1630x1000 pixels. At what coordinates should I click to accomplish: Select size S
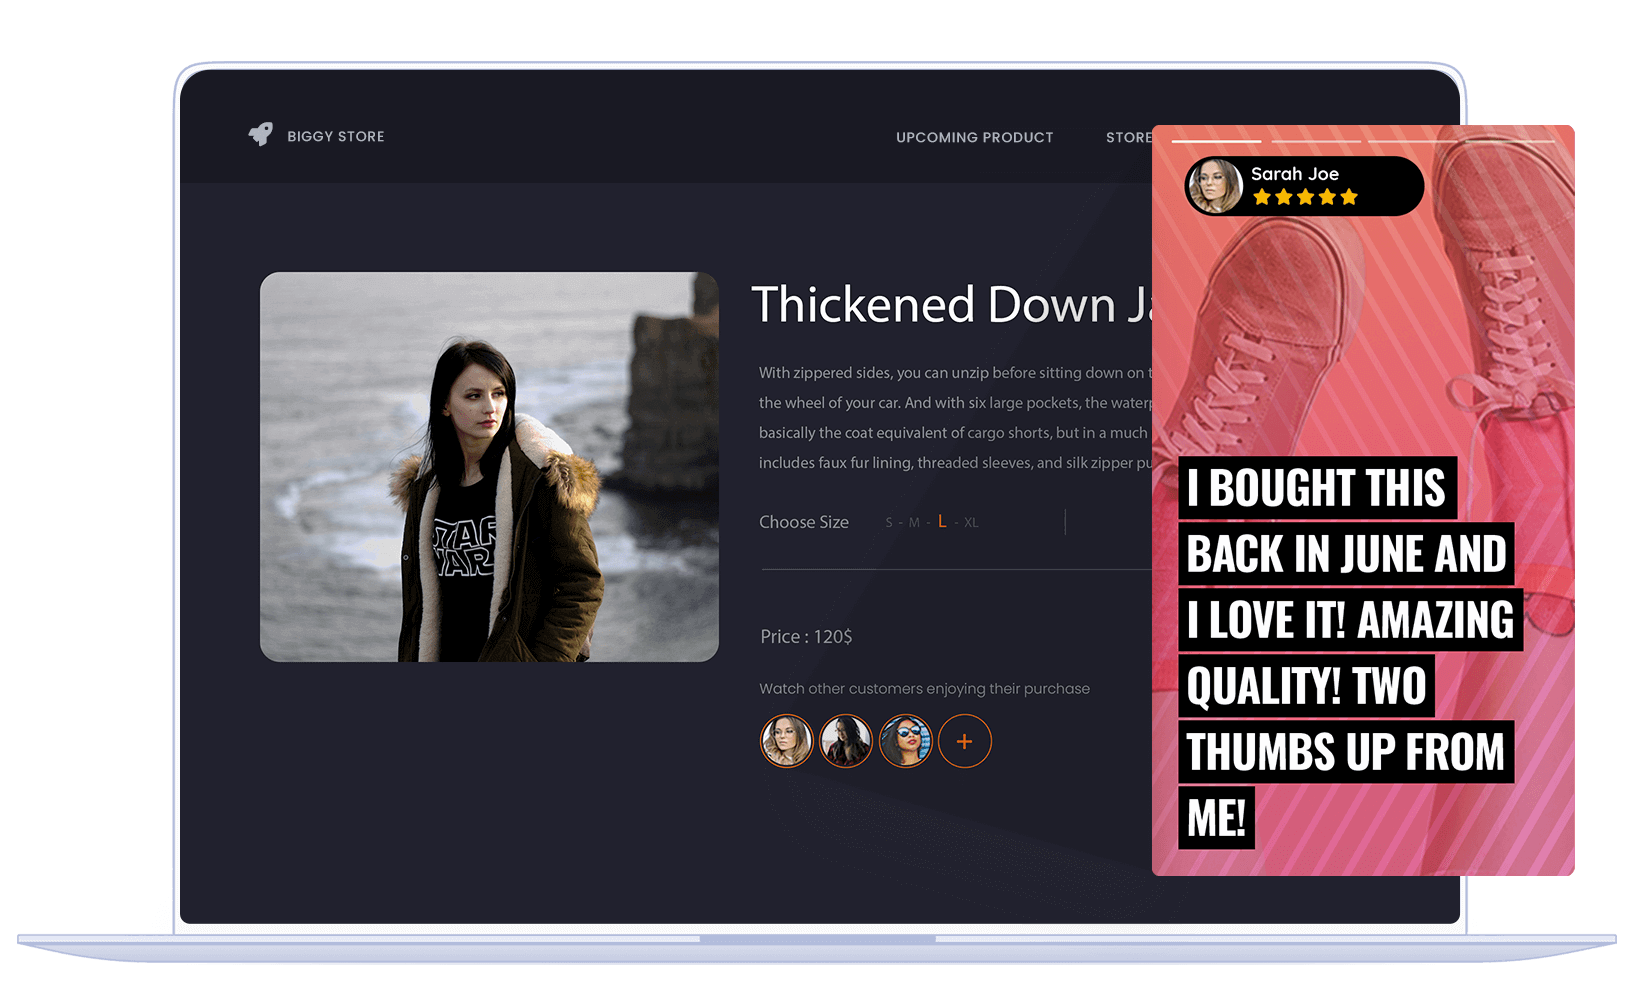pyautogui.click(x=889, y=523)
